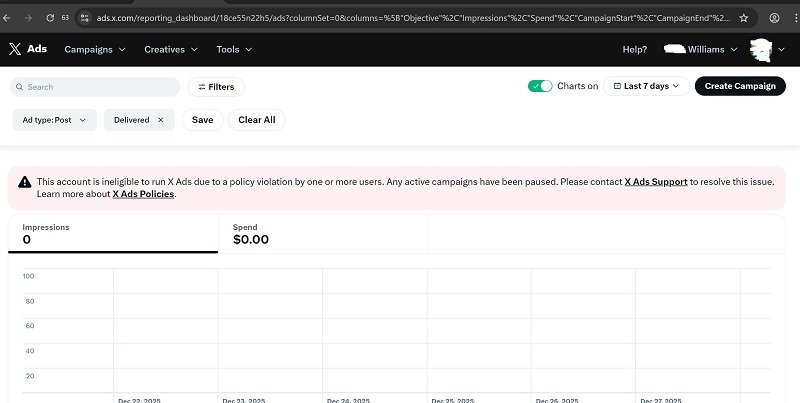Open the Ad type: Post dropdown
This screenshot has height=403, width=800.
[x=54, y=120]
